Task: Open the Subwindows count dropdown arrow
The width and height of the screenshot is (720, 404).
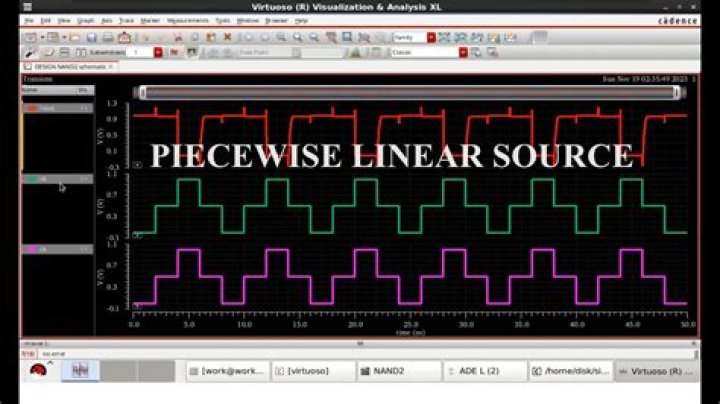Action: point(159,52)
